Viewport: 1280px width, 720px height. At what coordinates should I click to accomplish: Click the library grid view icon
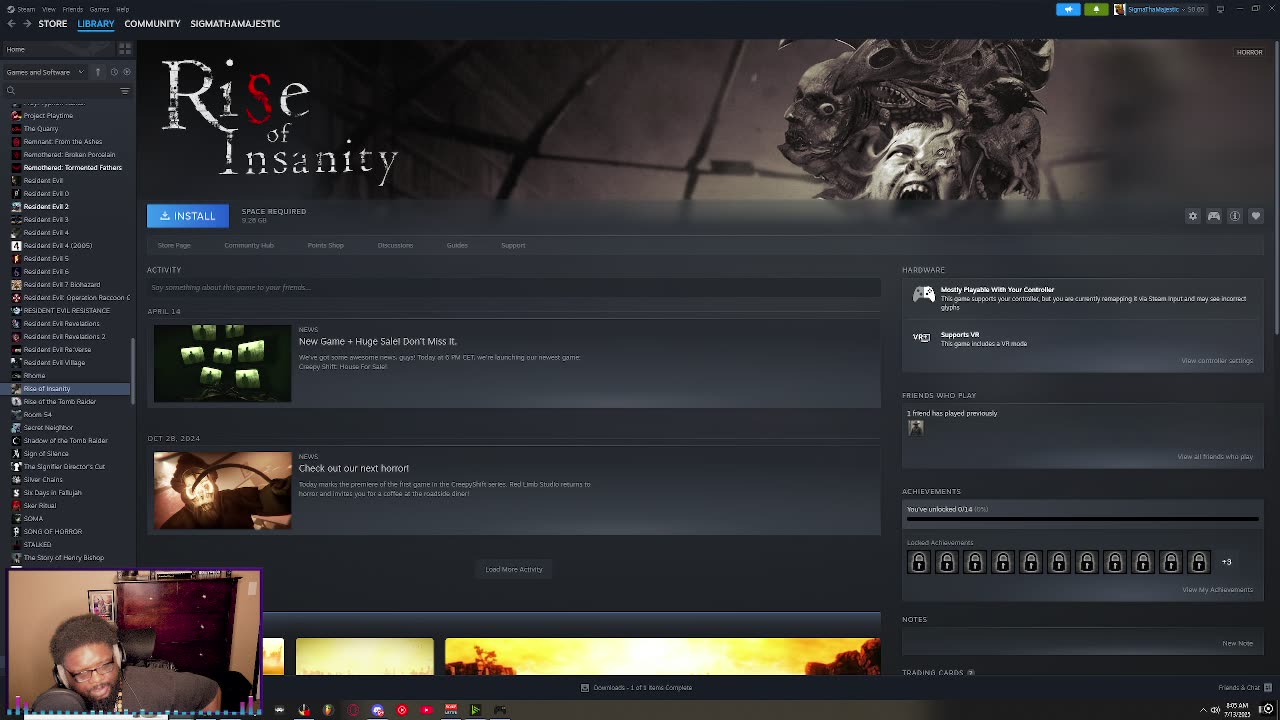pyautogui.click(x=125, y=49)
